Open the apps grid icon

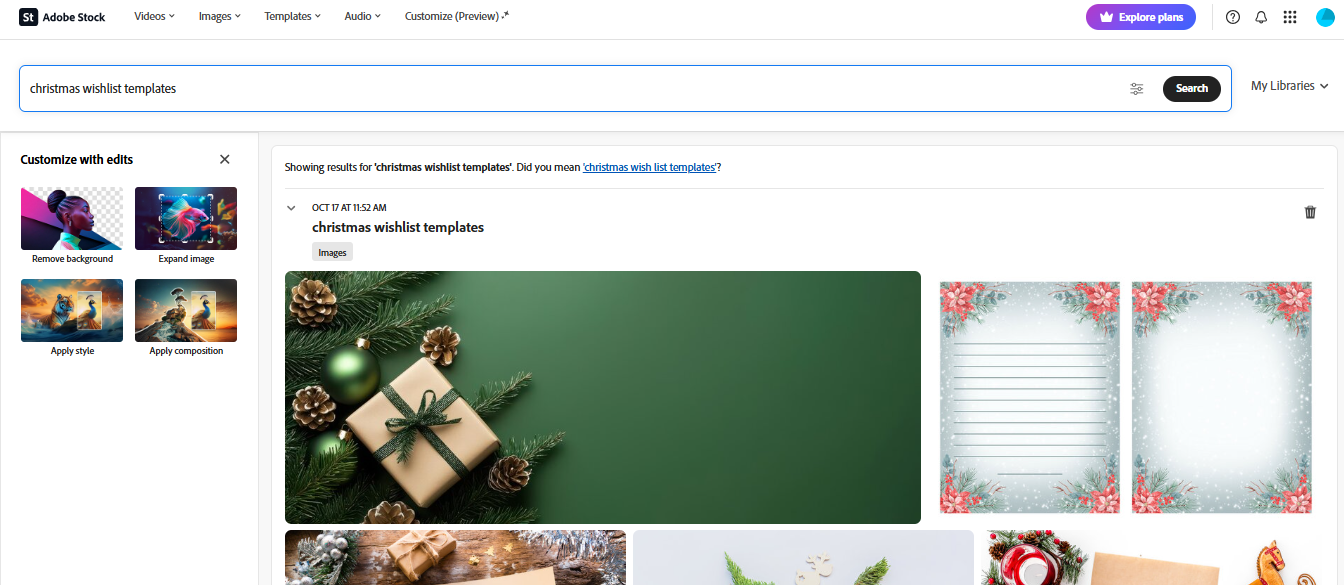click(x=1290, y=17)
